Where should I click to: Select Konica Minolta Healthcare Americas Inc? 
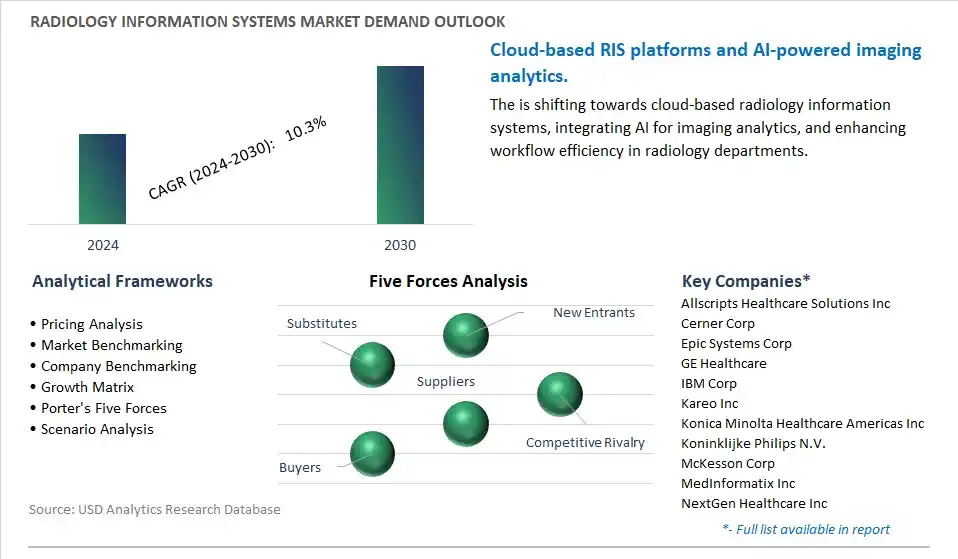(x=802, y=423)
